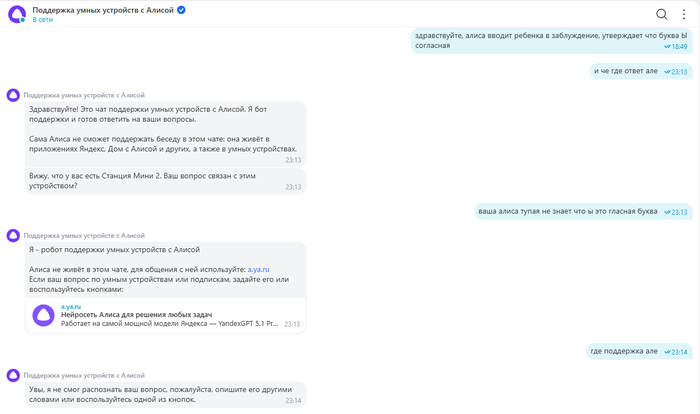Click bot avatar beside the 'Здравствуйте!' greeting message
The width and height of the screenshot is (700, 414).
[13, 95]
